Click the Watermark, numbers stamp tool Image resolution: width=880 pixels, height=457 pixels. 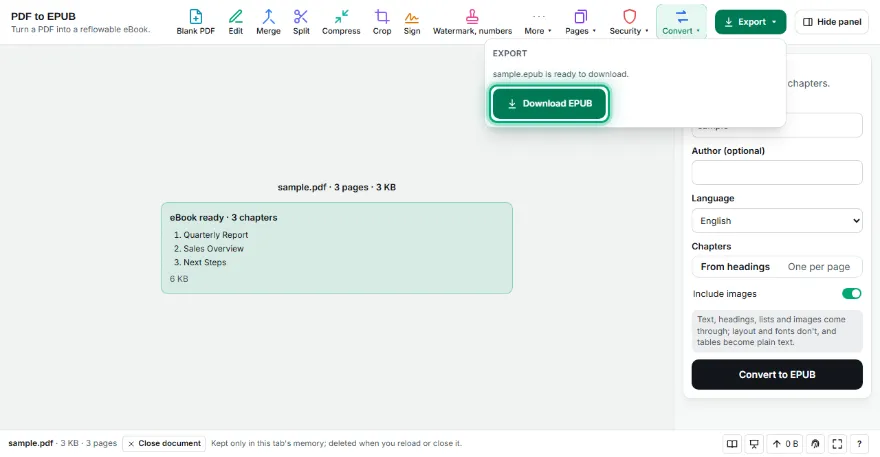[472, 22]
